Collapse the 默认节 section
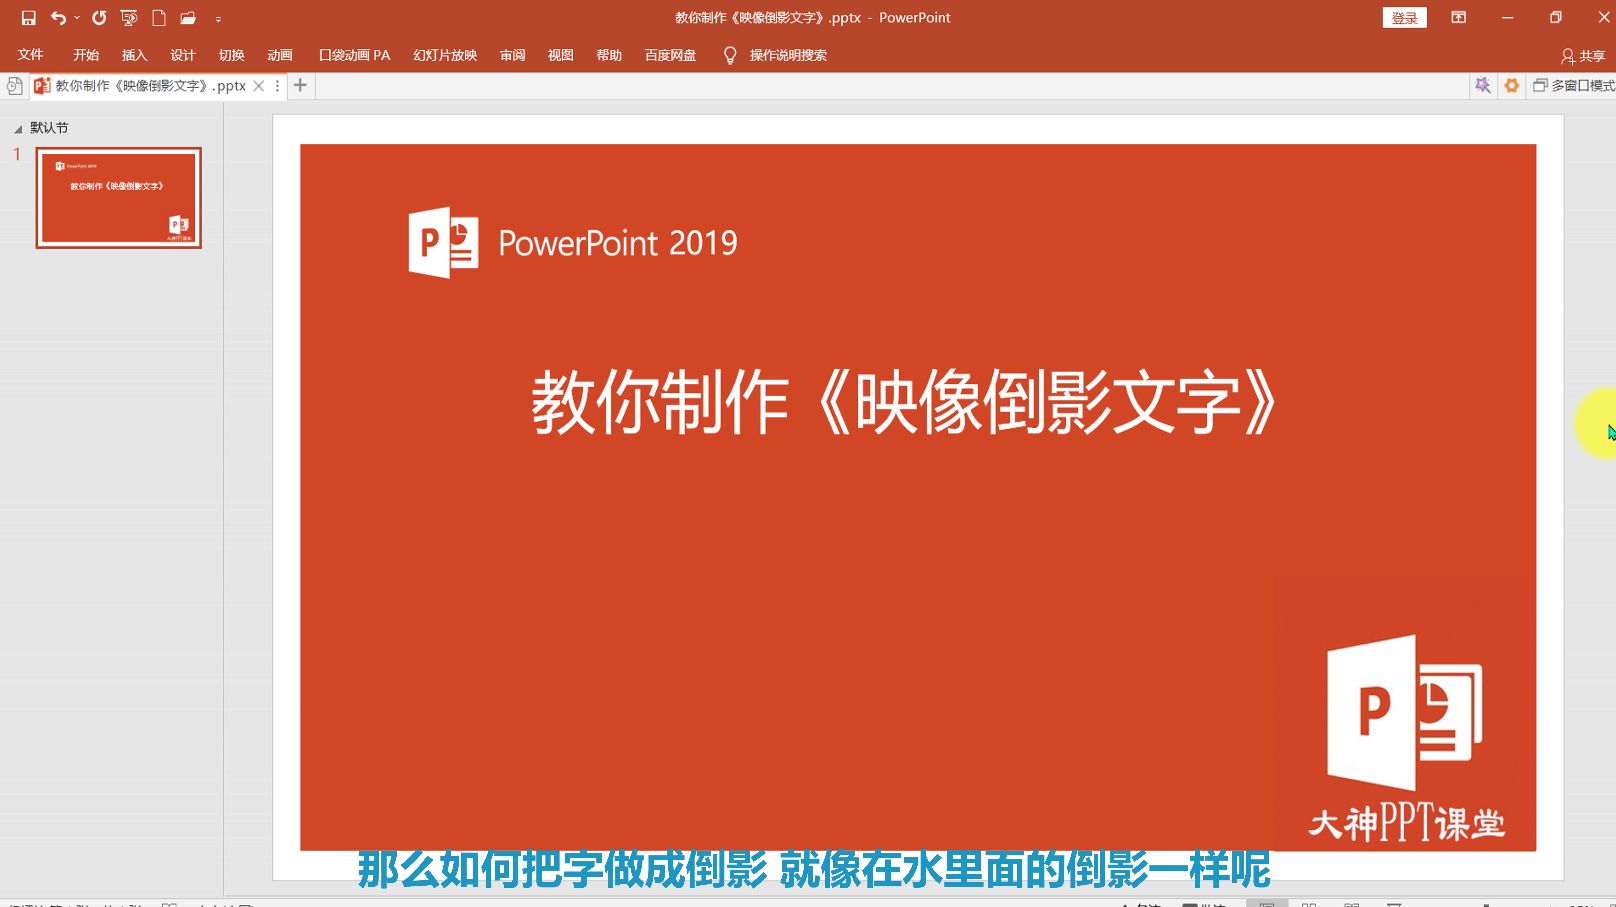 click(x=18, y=129)
